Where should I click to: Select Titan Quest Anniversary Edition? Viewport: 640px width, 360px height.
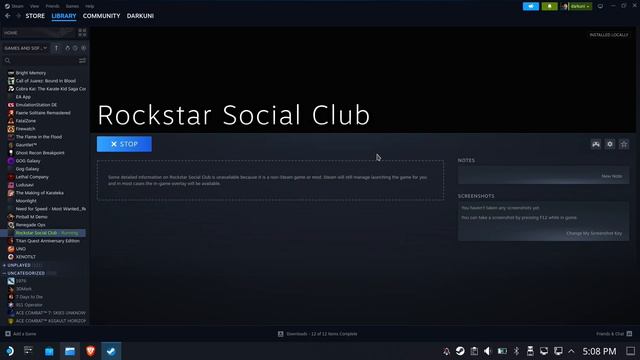[47, 241]
